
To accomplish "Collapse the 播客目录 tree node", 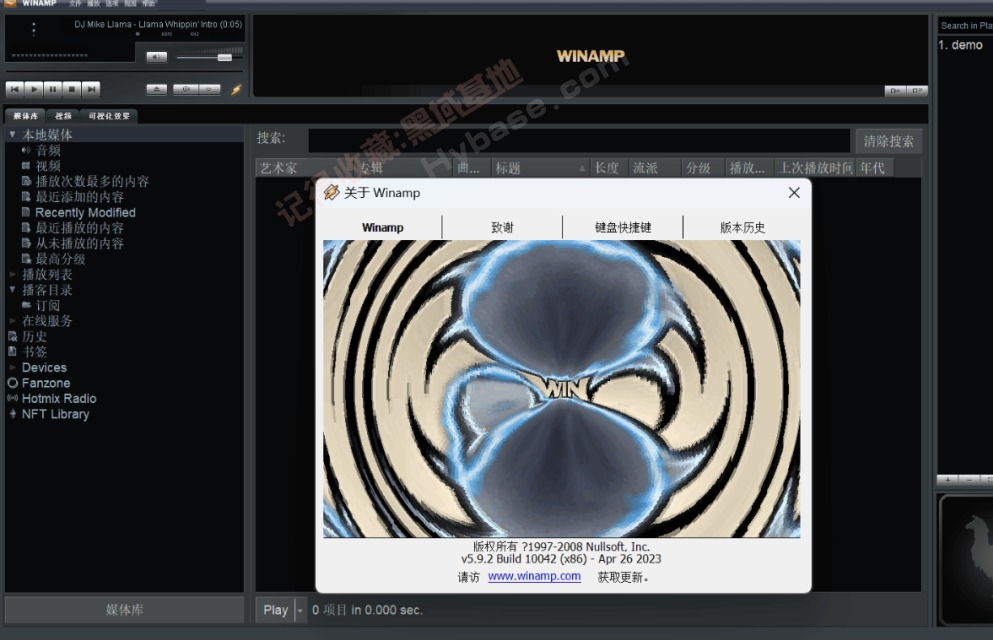I will click(12, 289).
